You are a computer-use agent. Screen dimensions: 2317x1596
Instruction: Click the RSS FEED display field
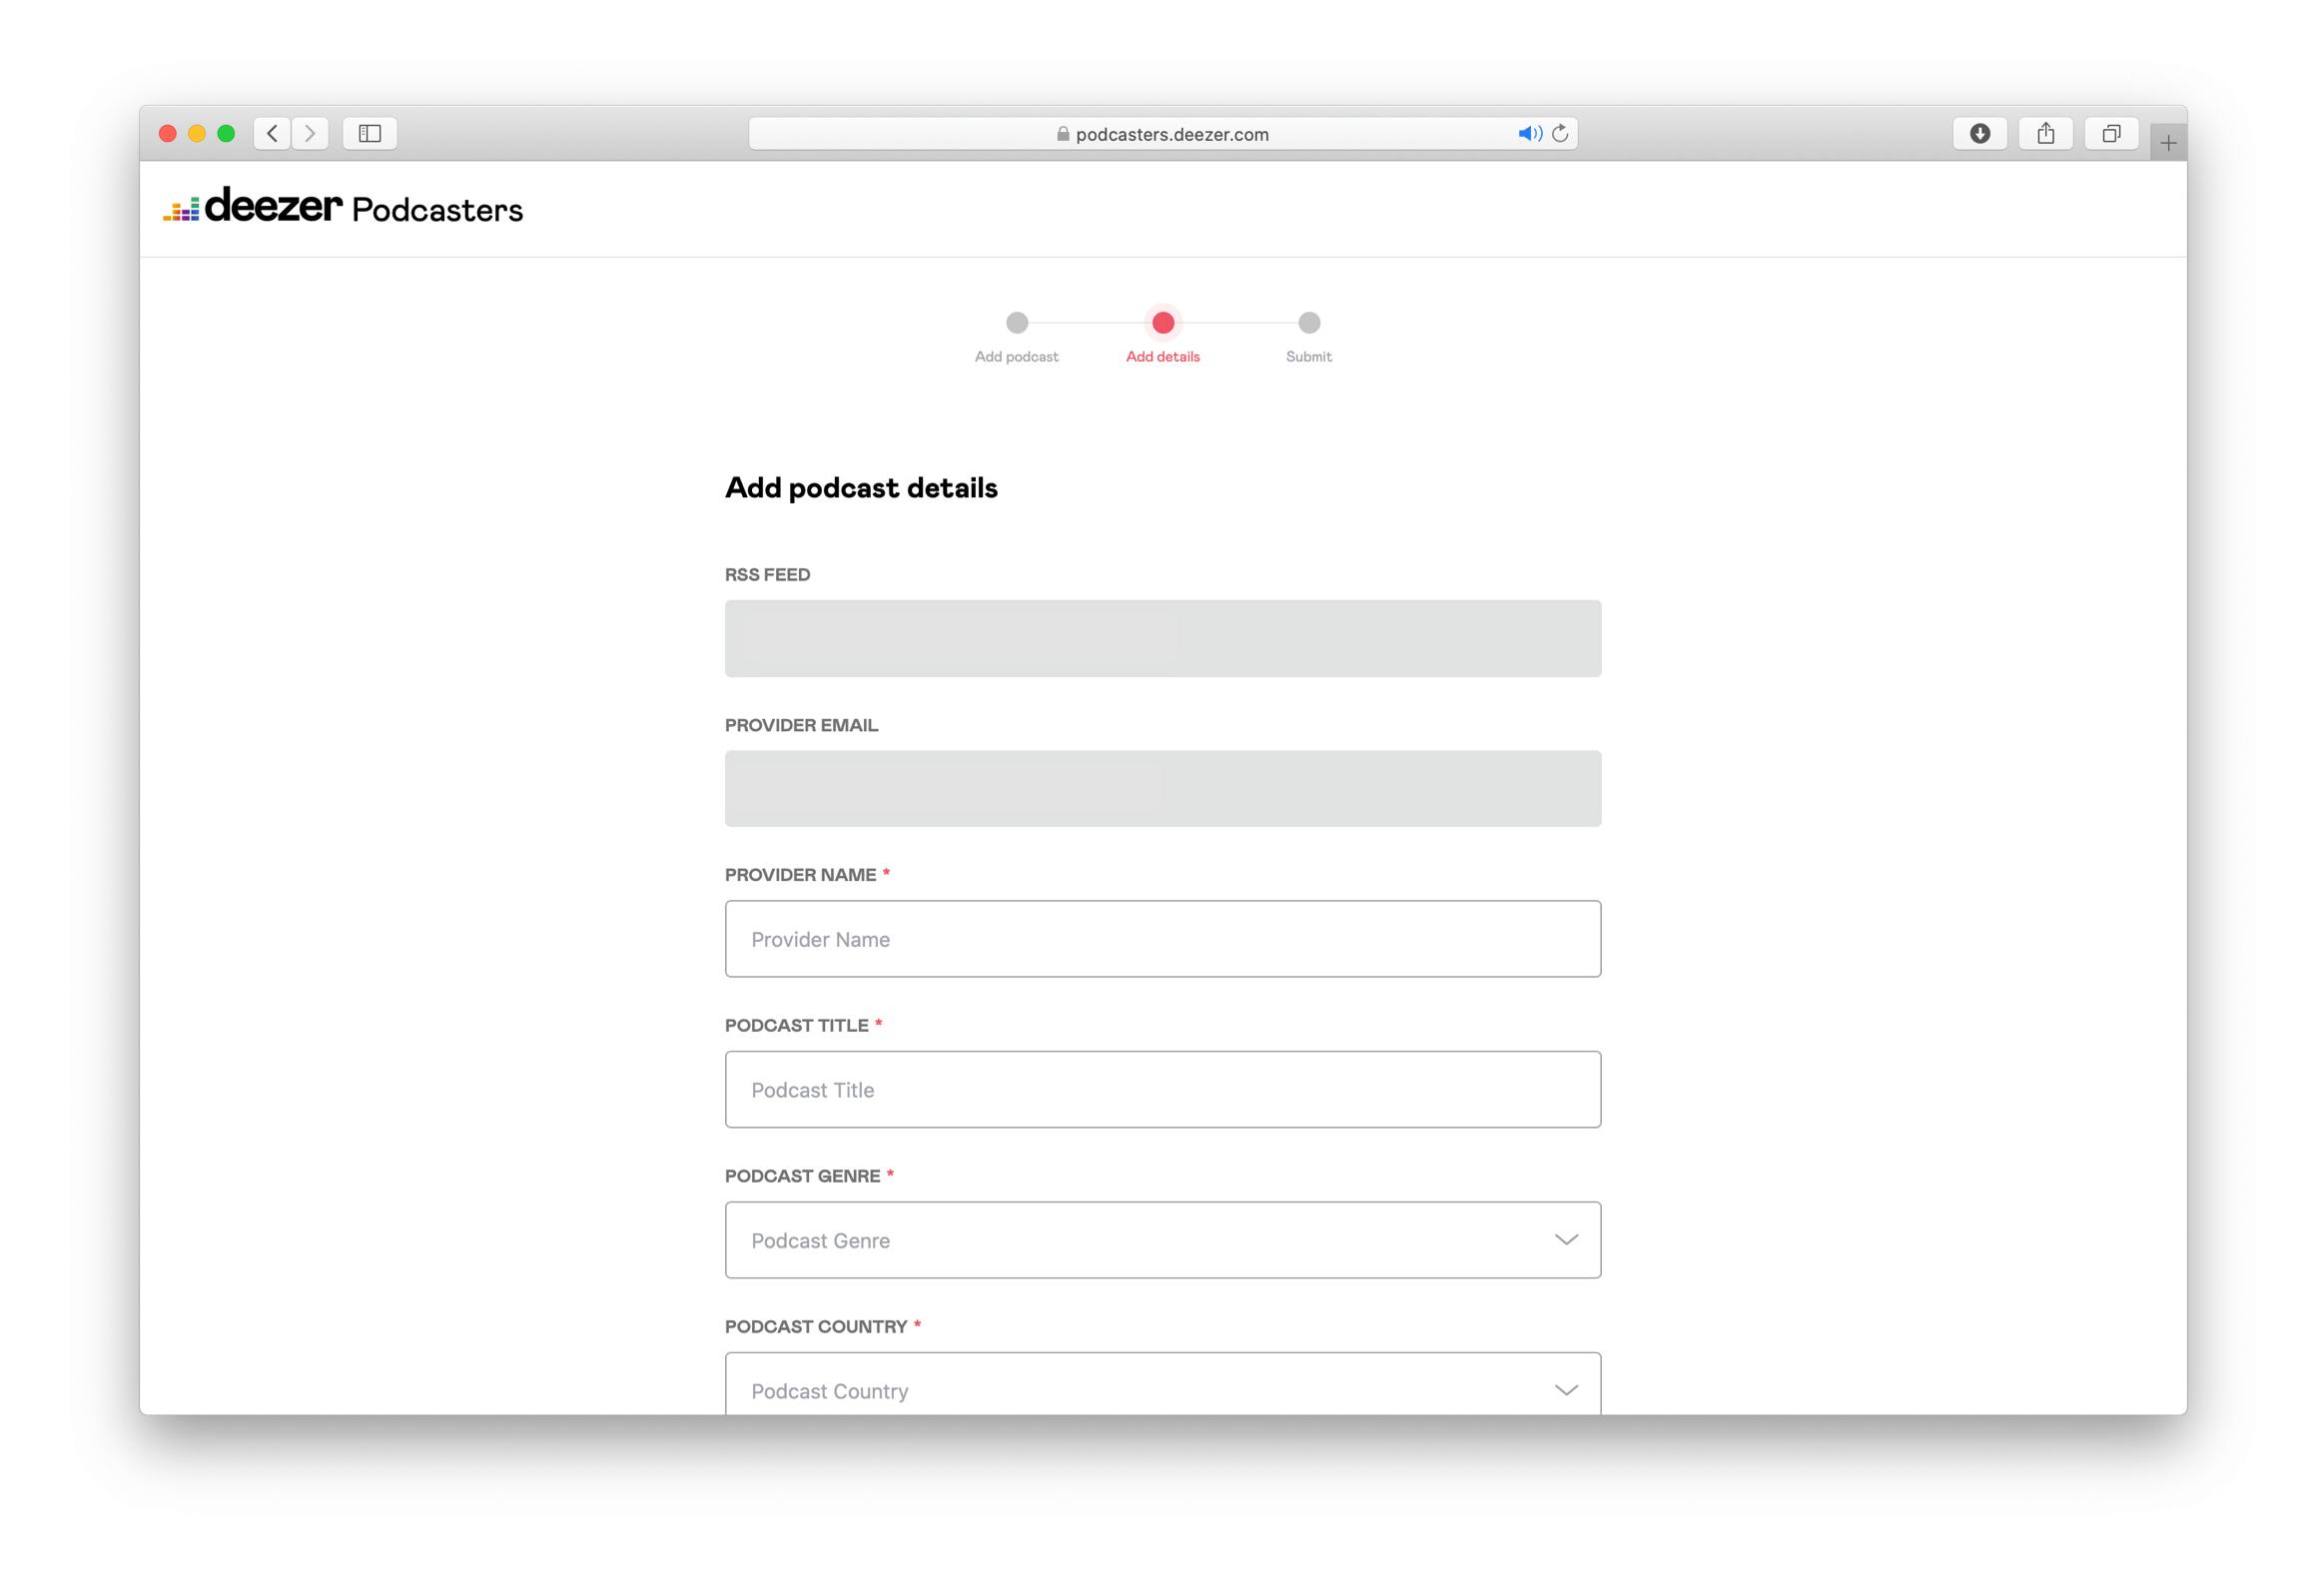point(1162,637)
